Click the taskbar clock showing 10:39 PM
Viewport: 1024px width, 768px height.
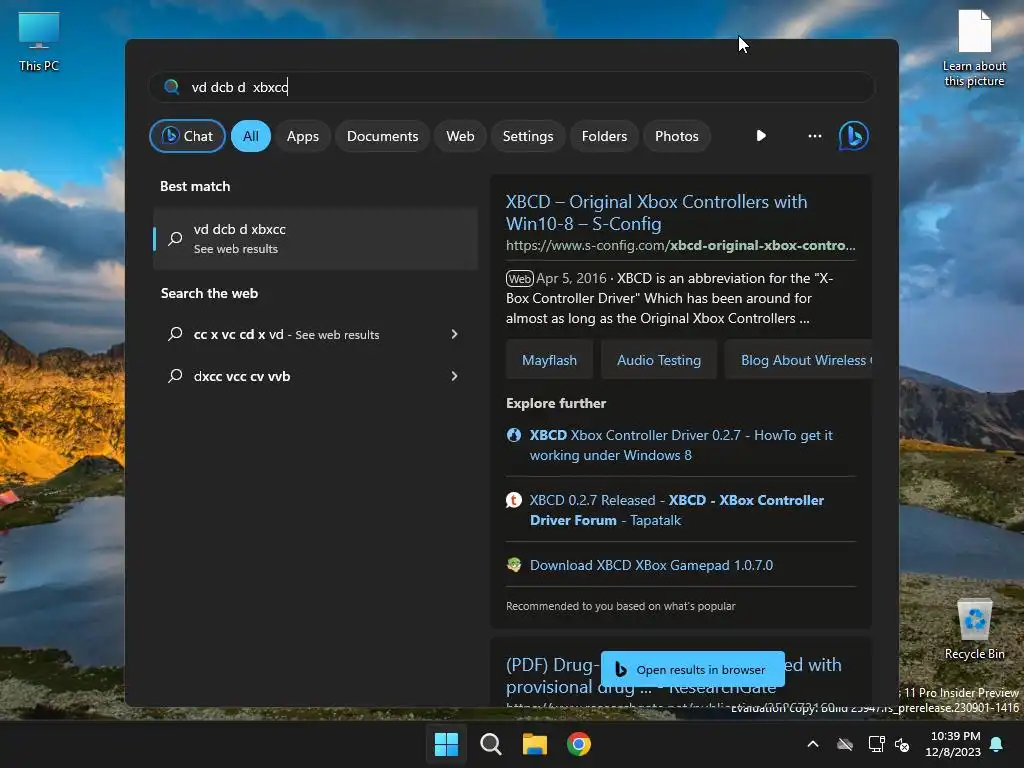point(953,744)
